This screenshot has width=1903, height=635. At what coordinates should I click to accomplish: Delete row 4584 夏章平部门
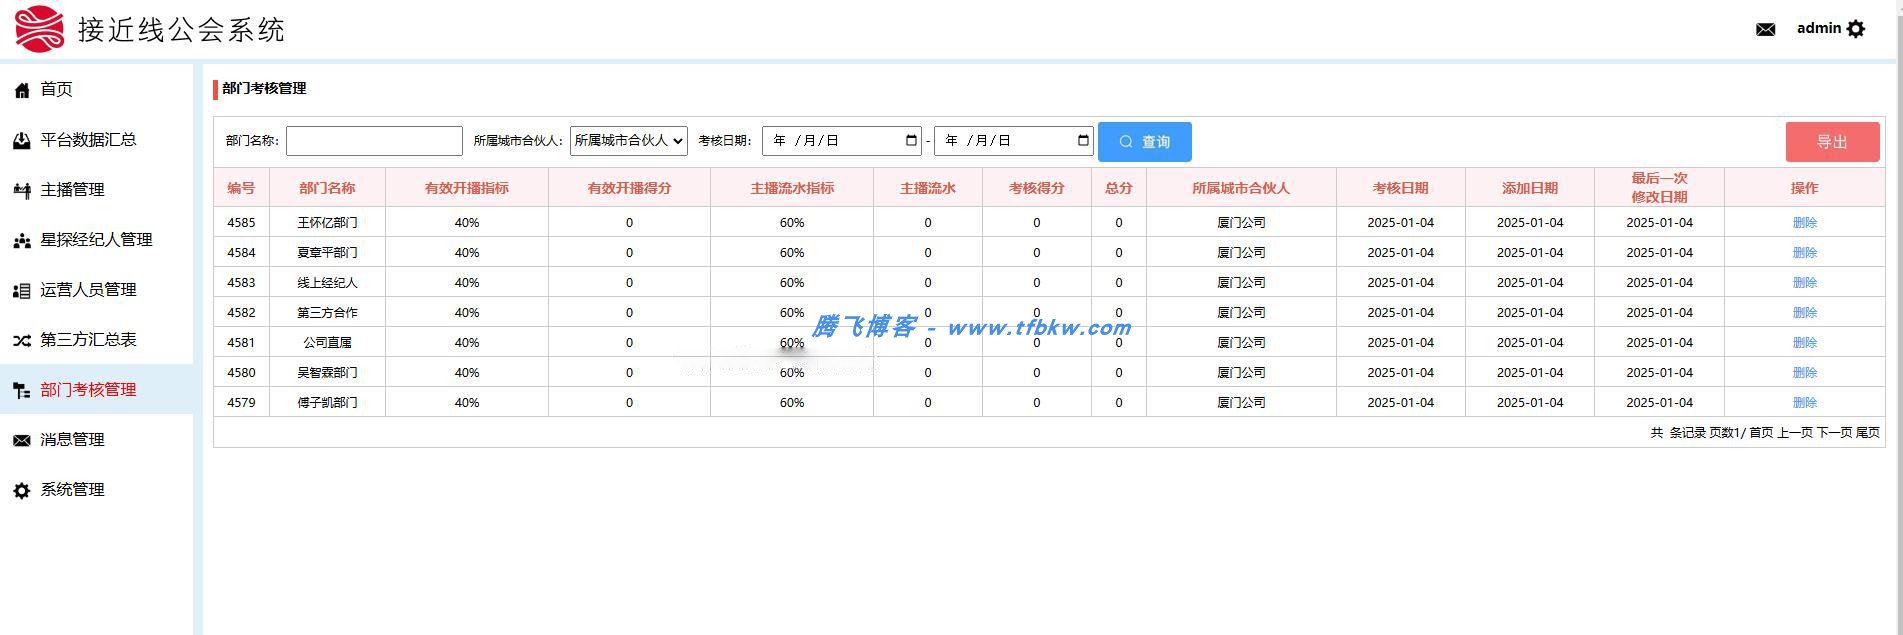pyautogui.click(x=1805, y=253)
